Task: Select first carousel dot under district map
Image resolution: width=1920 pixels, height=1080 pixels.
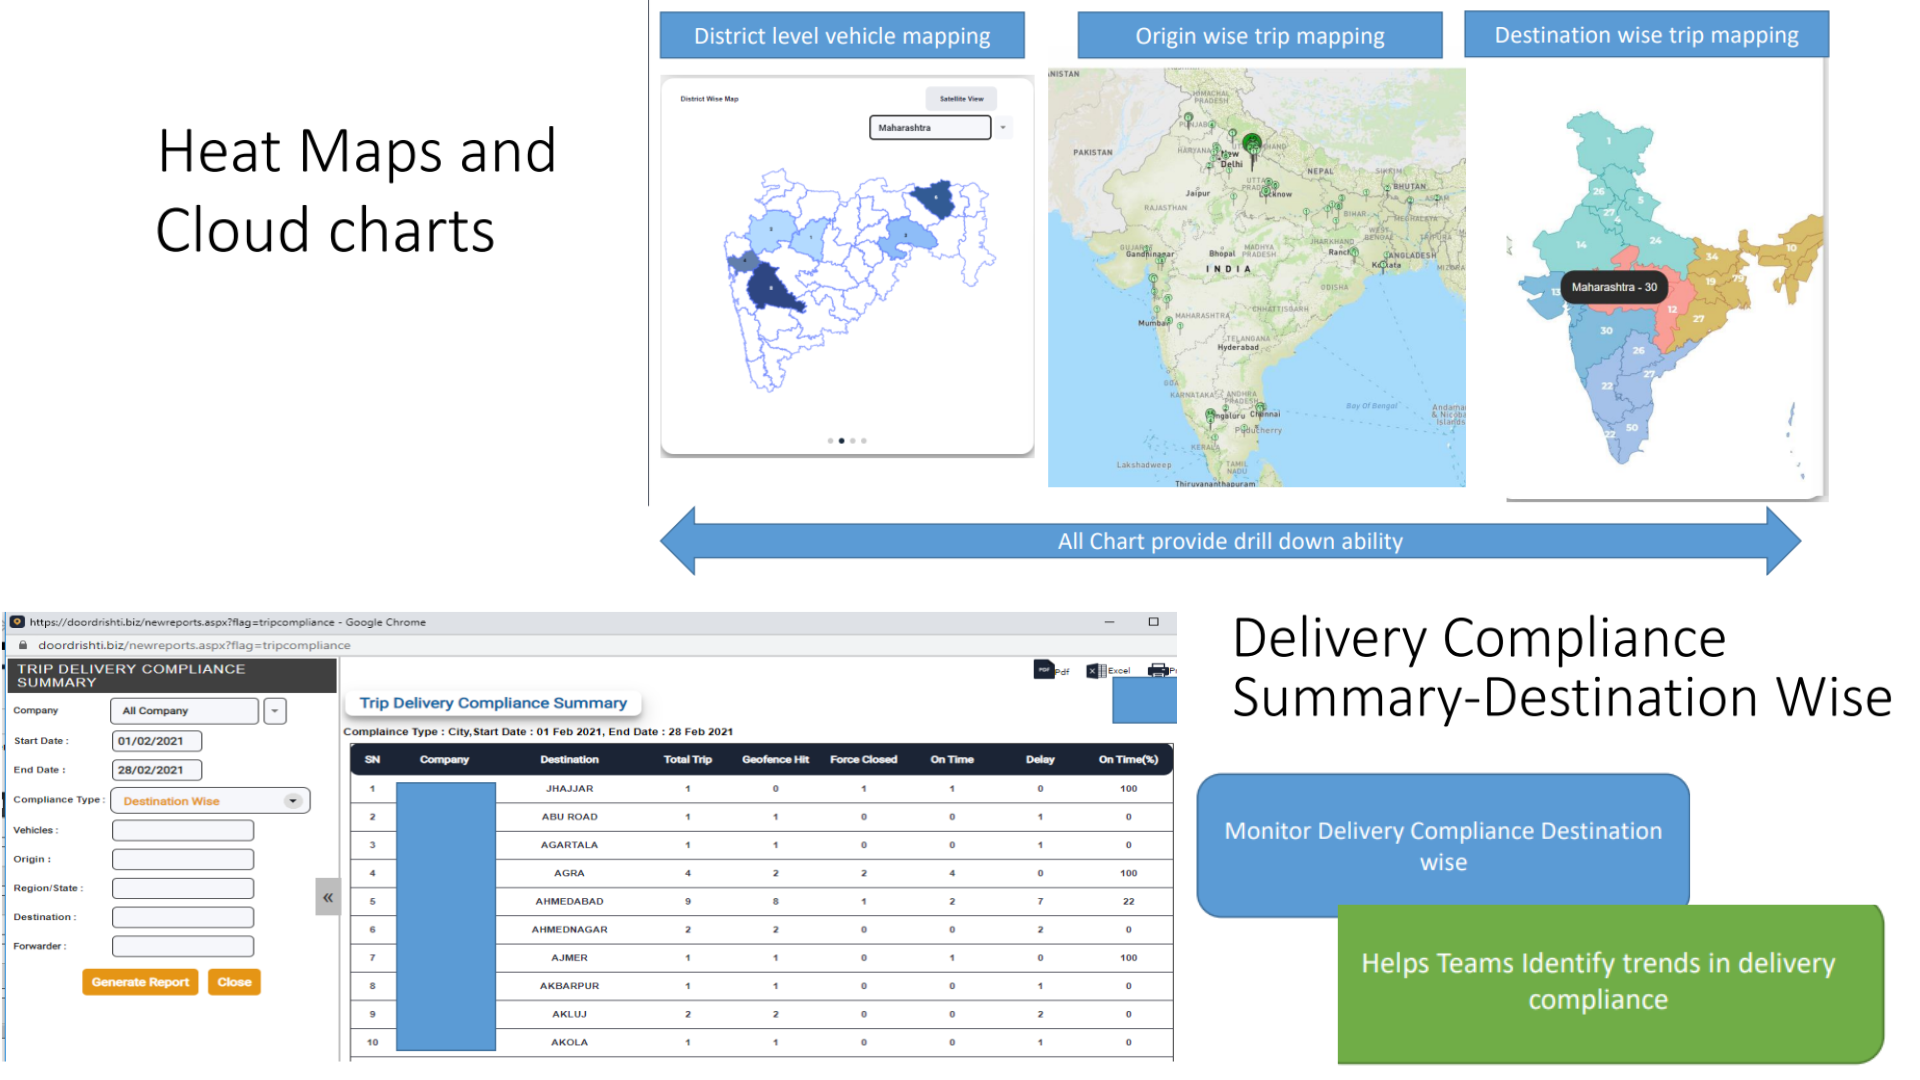Action: point(830,440)
